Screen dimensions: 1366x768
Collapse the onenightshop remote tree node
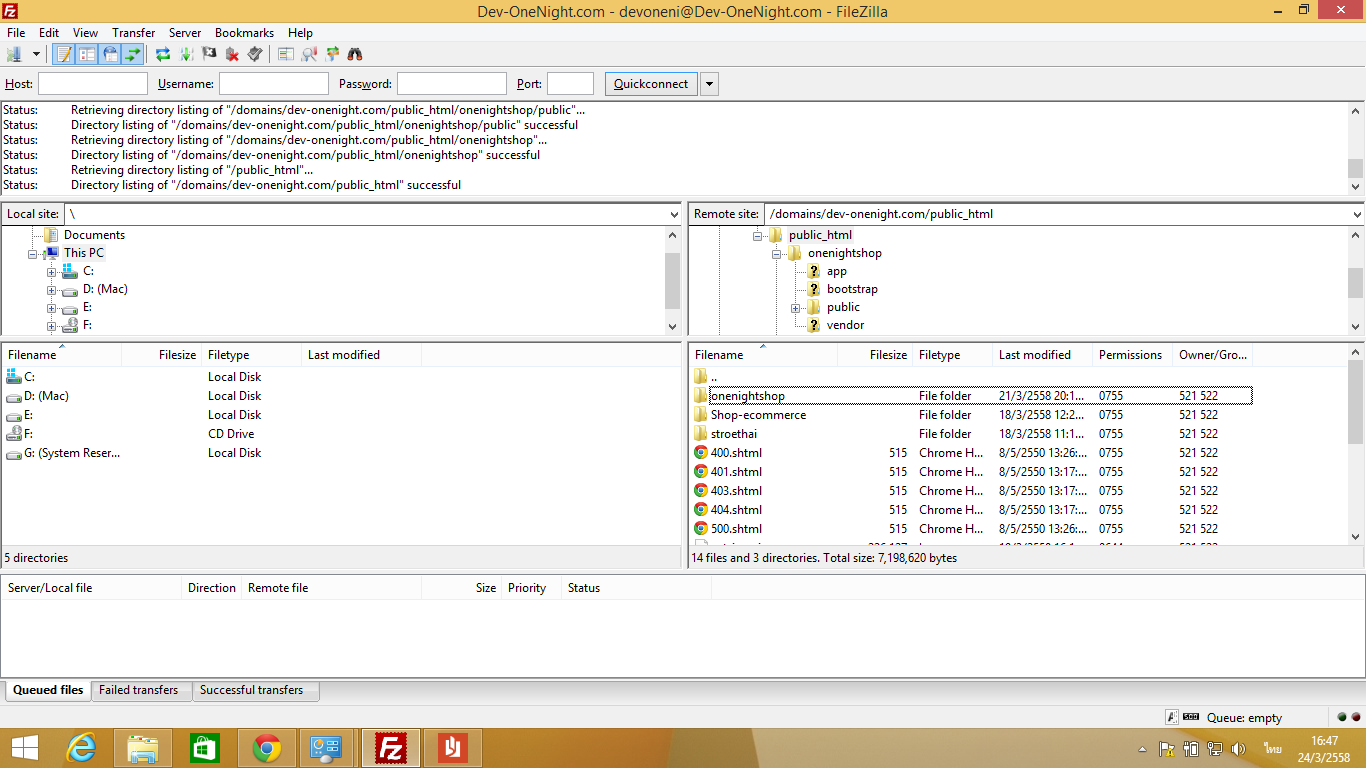pos(777,254)
